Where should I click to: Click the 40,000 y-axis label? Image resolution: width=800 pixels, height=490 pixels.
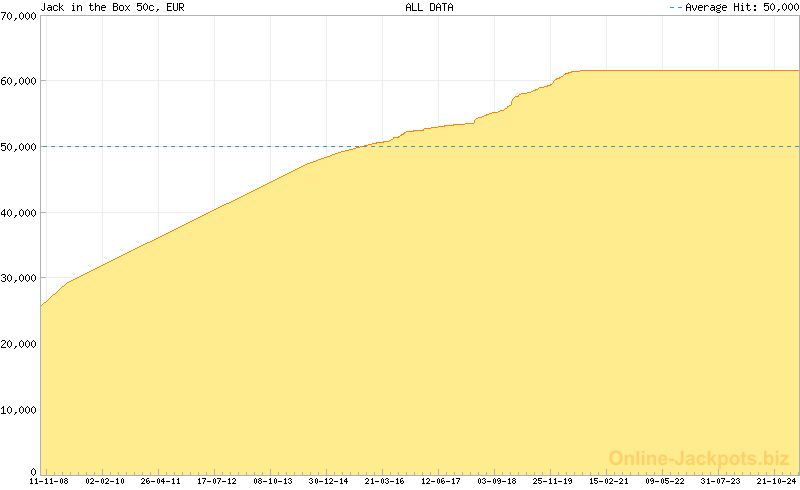point(19,213)
